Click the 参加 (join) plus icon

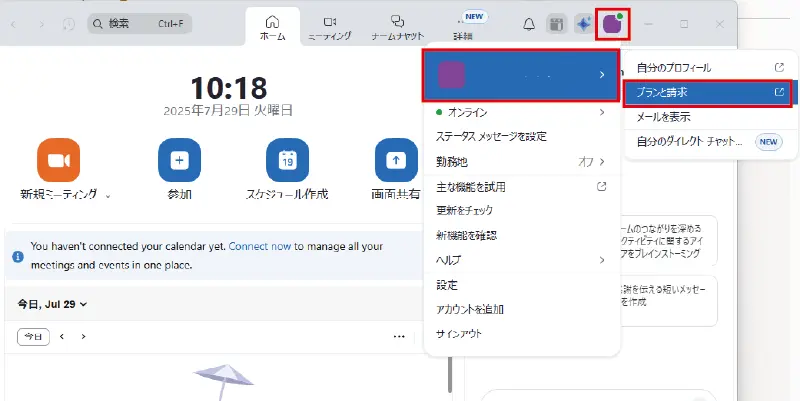click(x=179, y=160)
